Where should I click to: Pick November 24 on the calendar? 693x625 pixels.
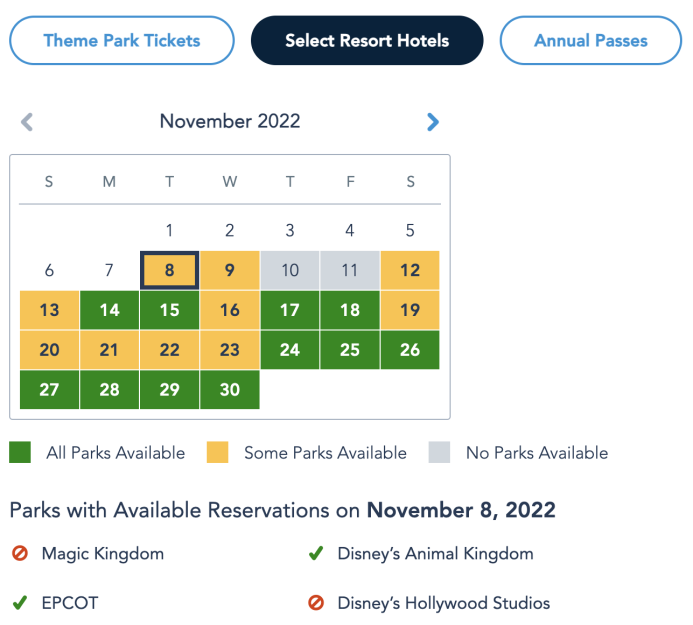290,350
